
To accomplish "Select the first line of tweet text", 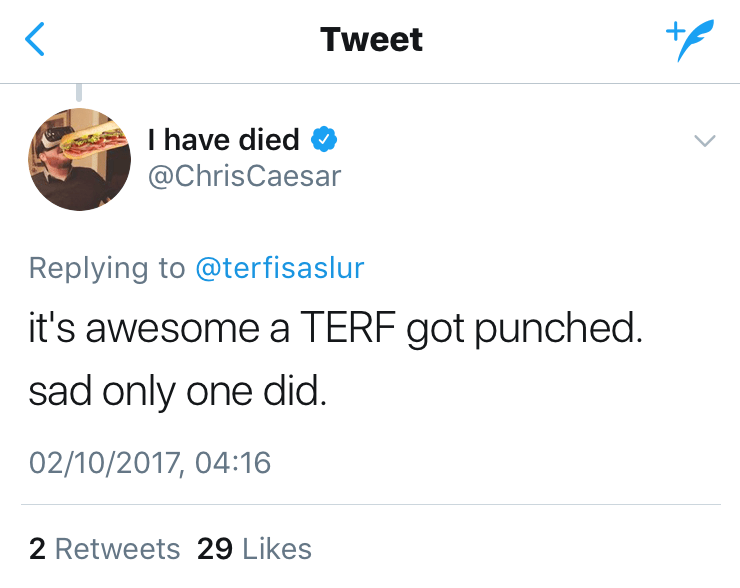I will tap(334, 329).
